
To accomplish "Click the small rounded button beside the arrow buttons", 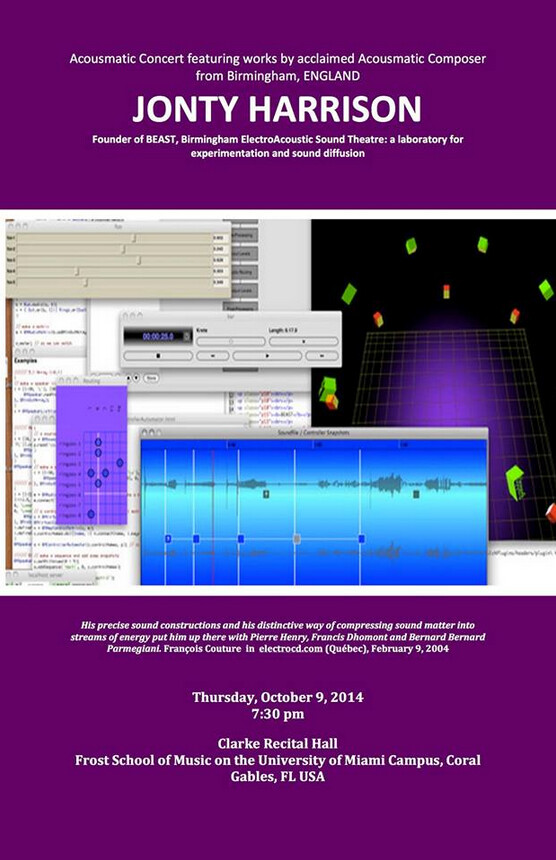I will tap(151, 378).
